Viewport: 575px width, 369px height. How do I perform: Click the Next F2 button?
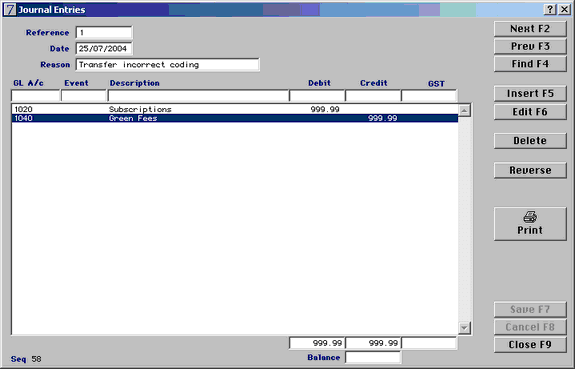click(x=530, y=29)
